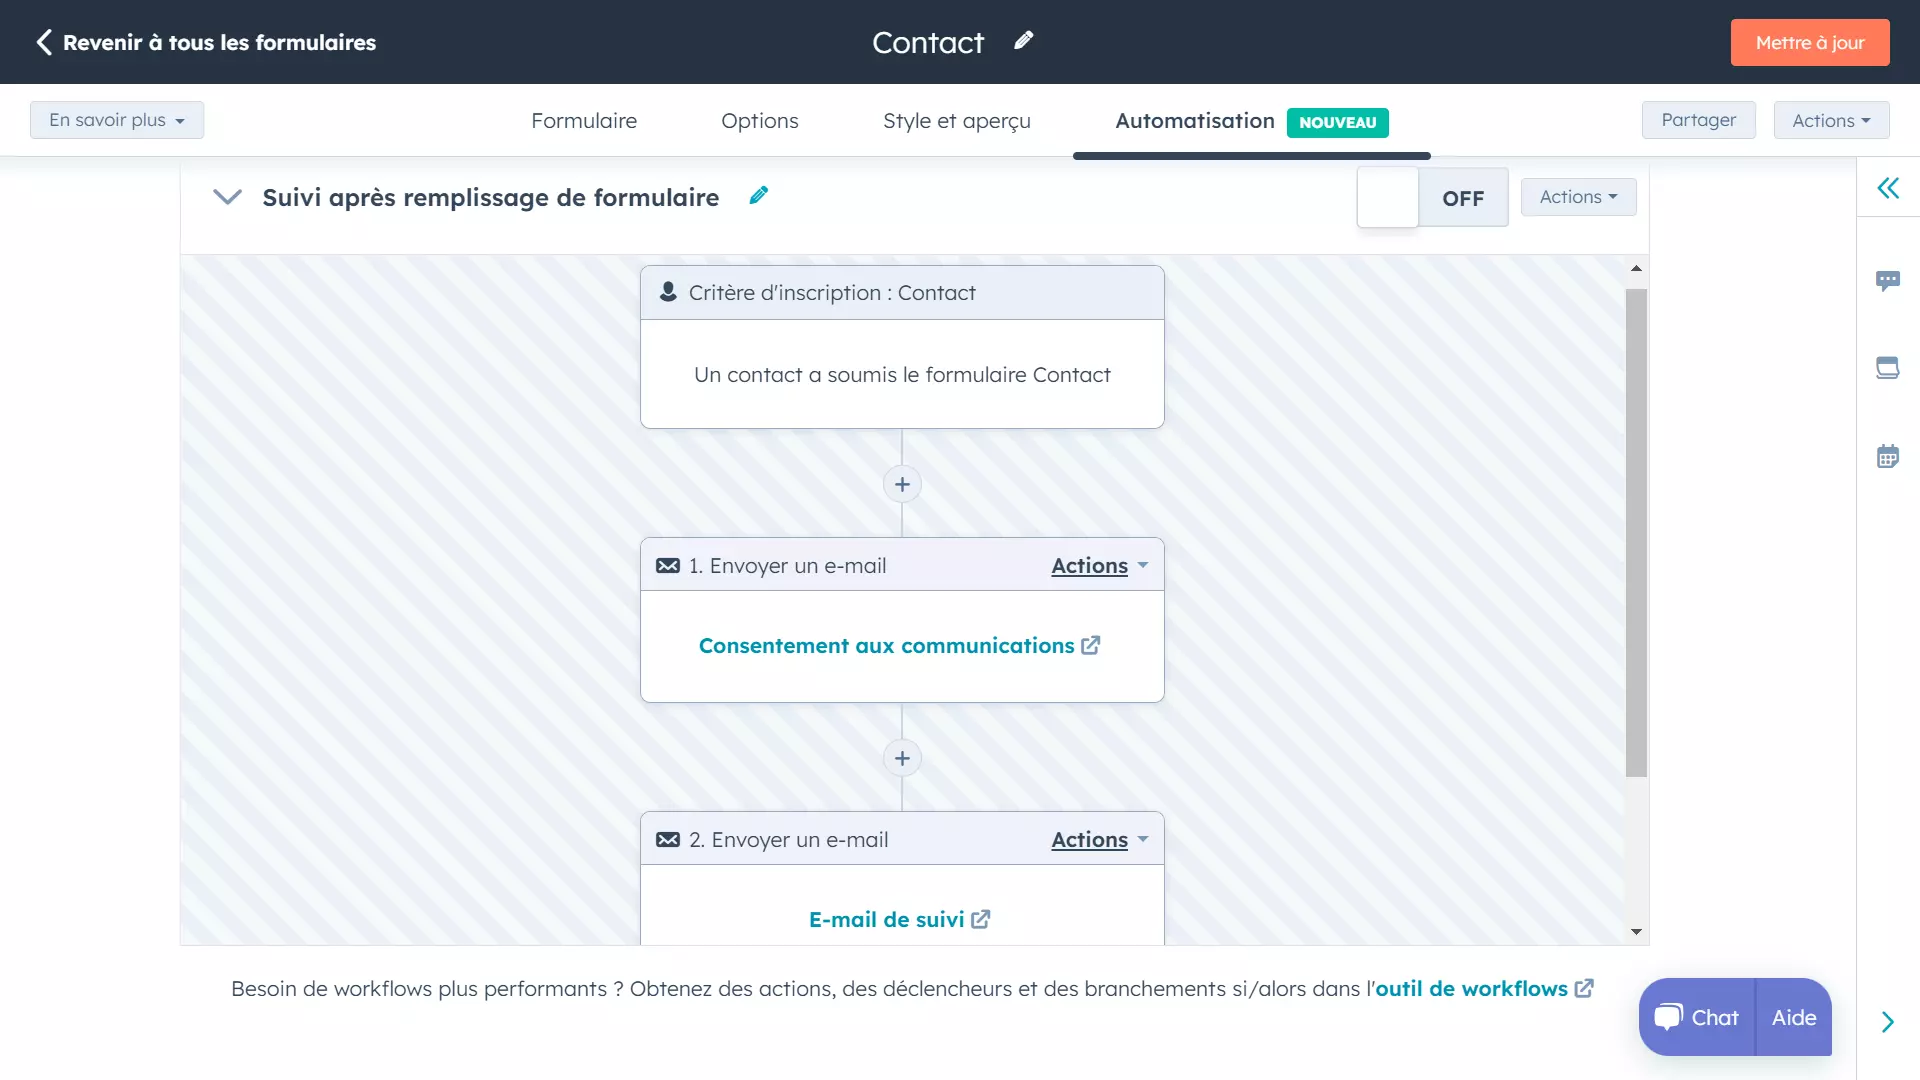Click the back arrow to all forms
The width and height of the screenshot is (1920, 1080).
44,42
